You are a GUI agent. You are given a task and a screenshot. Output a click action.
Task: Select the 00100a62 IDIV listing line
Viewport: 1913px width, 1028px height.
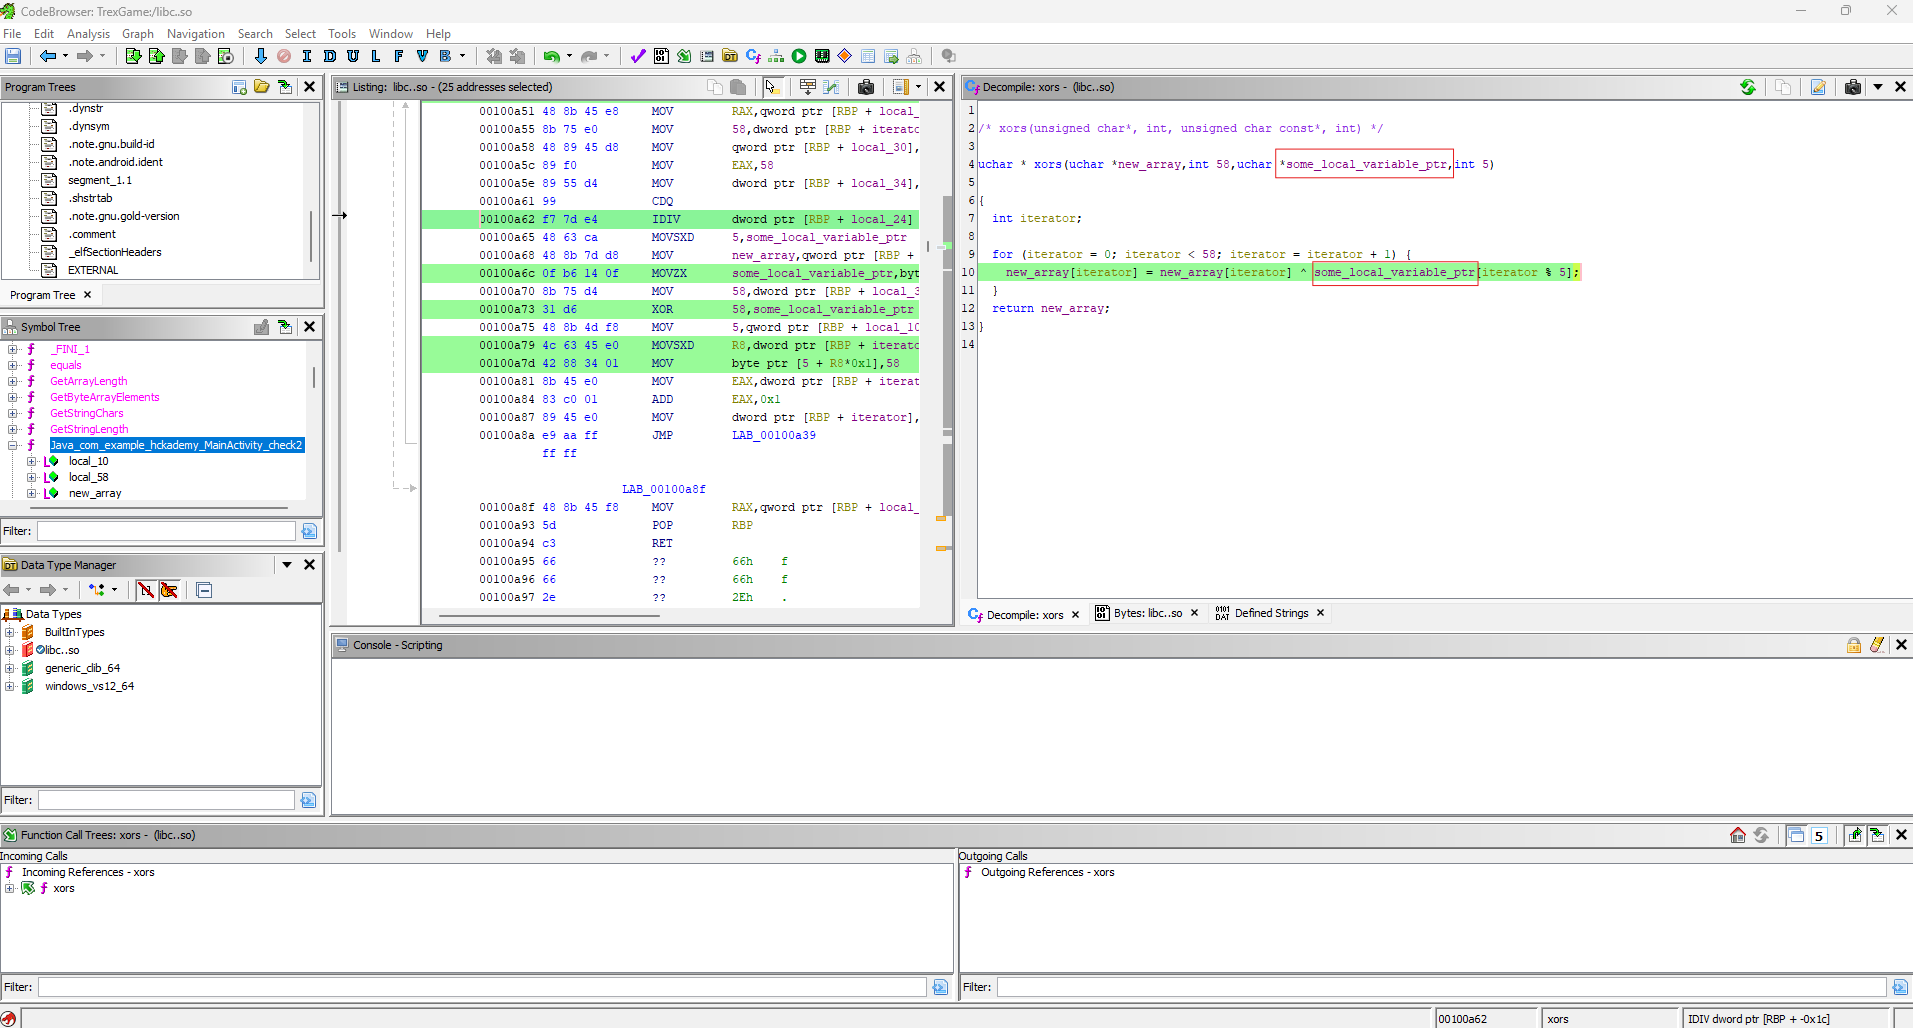point(670,219)
